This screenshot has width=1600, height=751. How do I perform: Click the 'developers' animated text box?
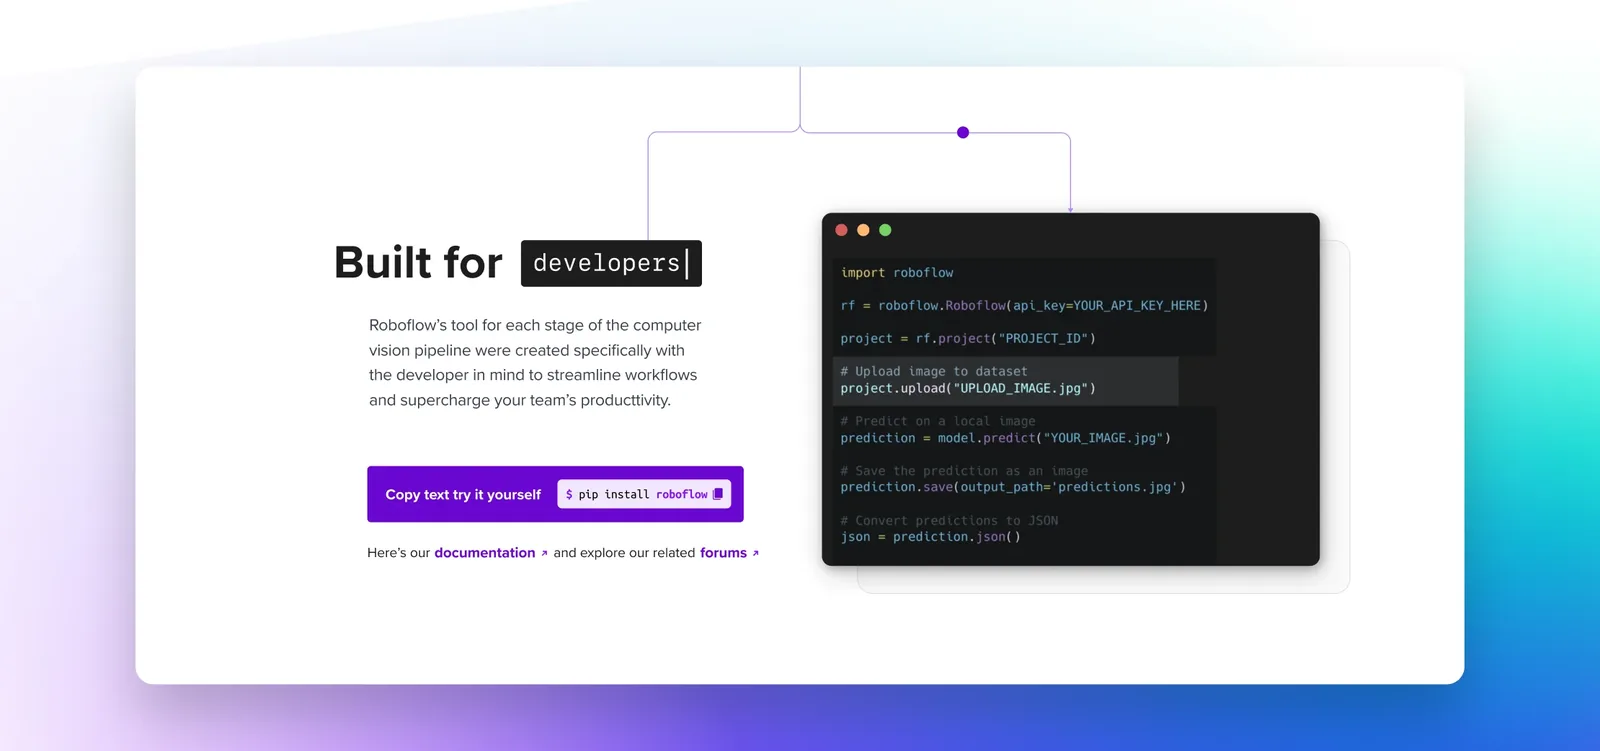(611, 263)
